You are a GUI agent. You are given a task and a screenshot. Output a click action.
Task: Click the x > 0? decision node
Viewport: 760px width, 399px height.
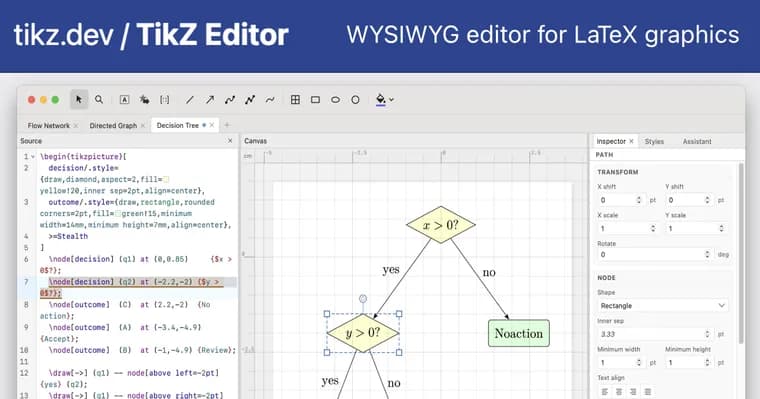coord(441,224)
